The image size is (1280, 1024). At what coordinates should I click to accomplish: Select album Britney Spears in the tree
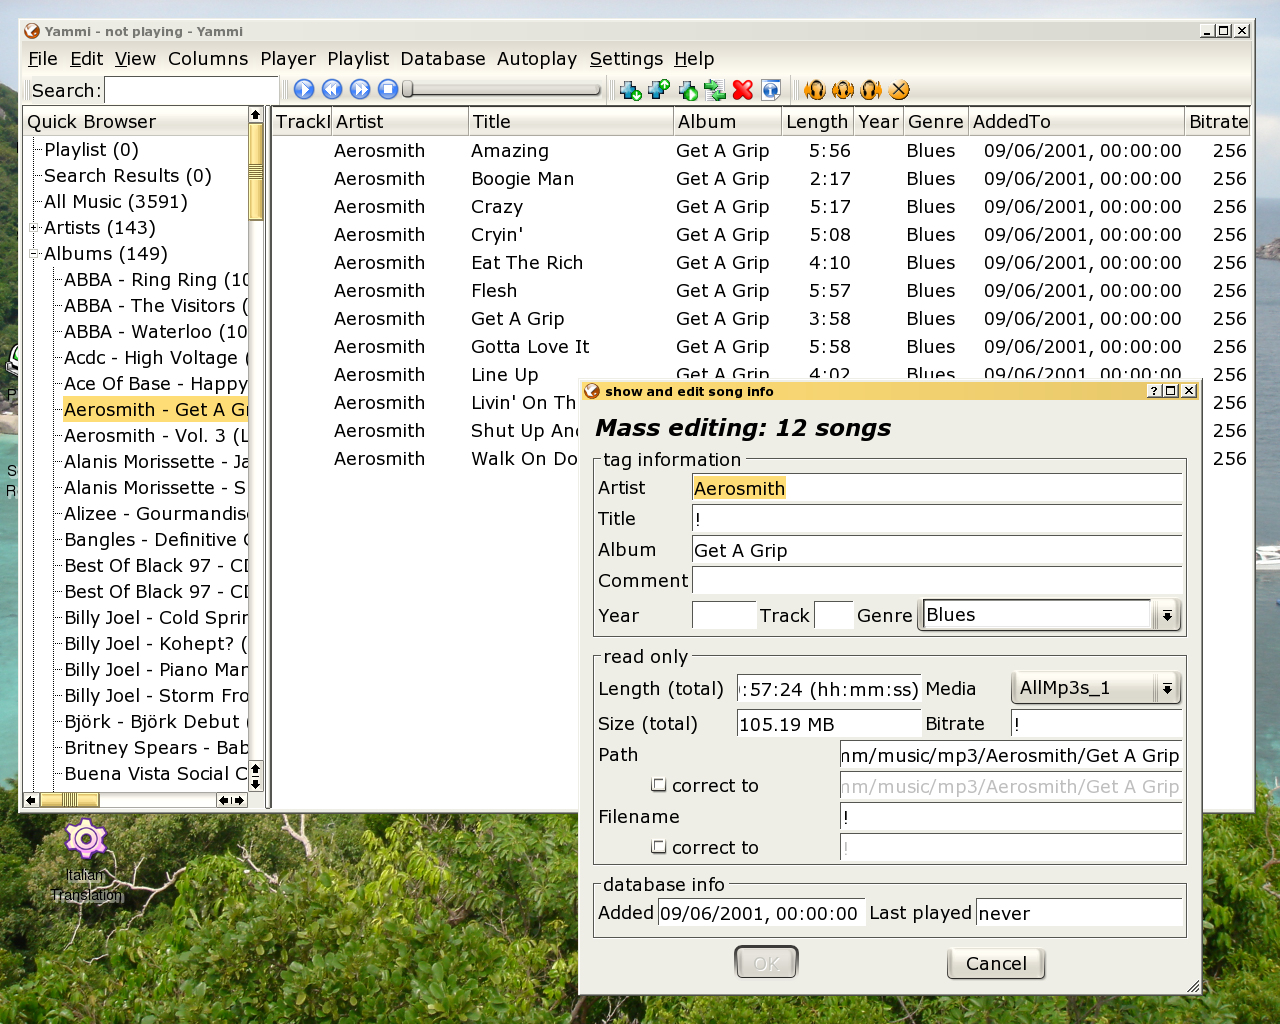coord(155,748)
